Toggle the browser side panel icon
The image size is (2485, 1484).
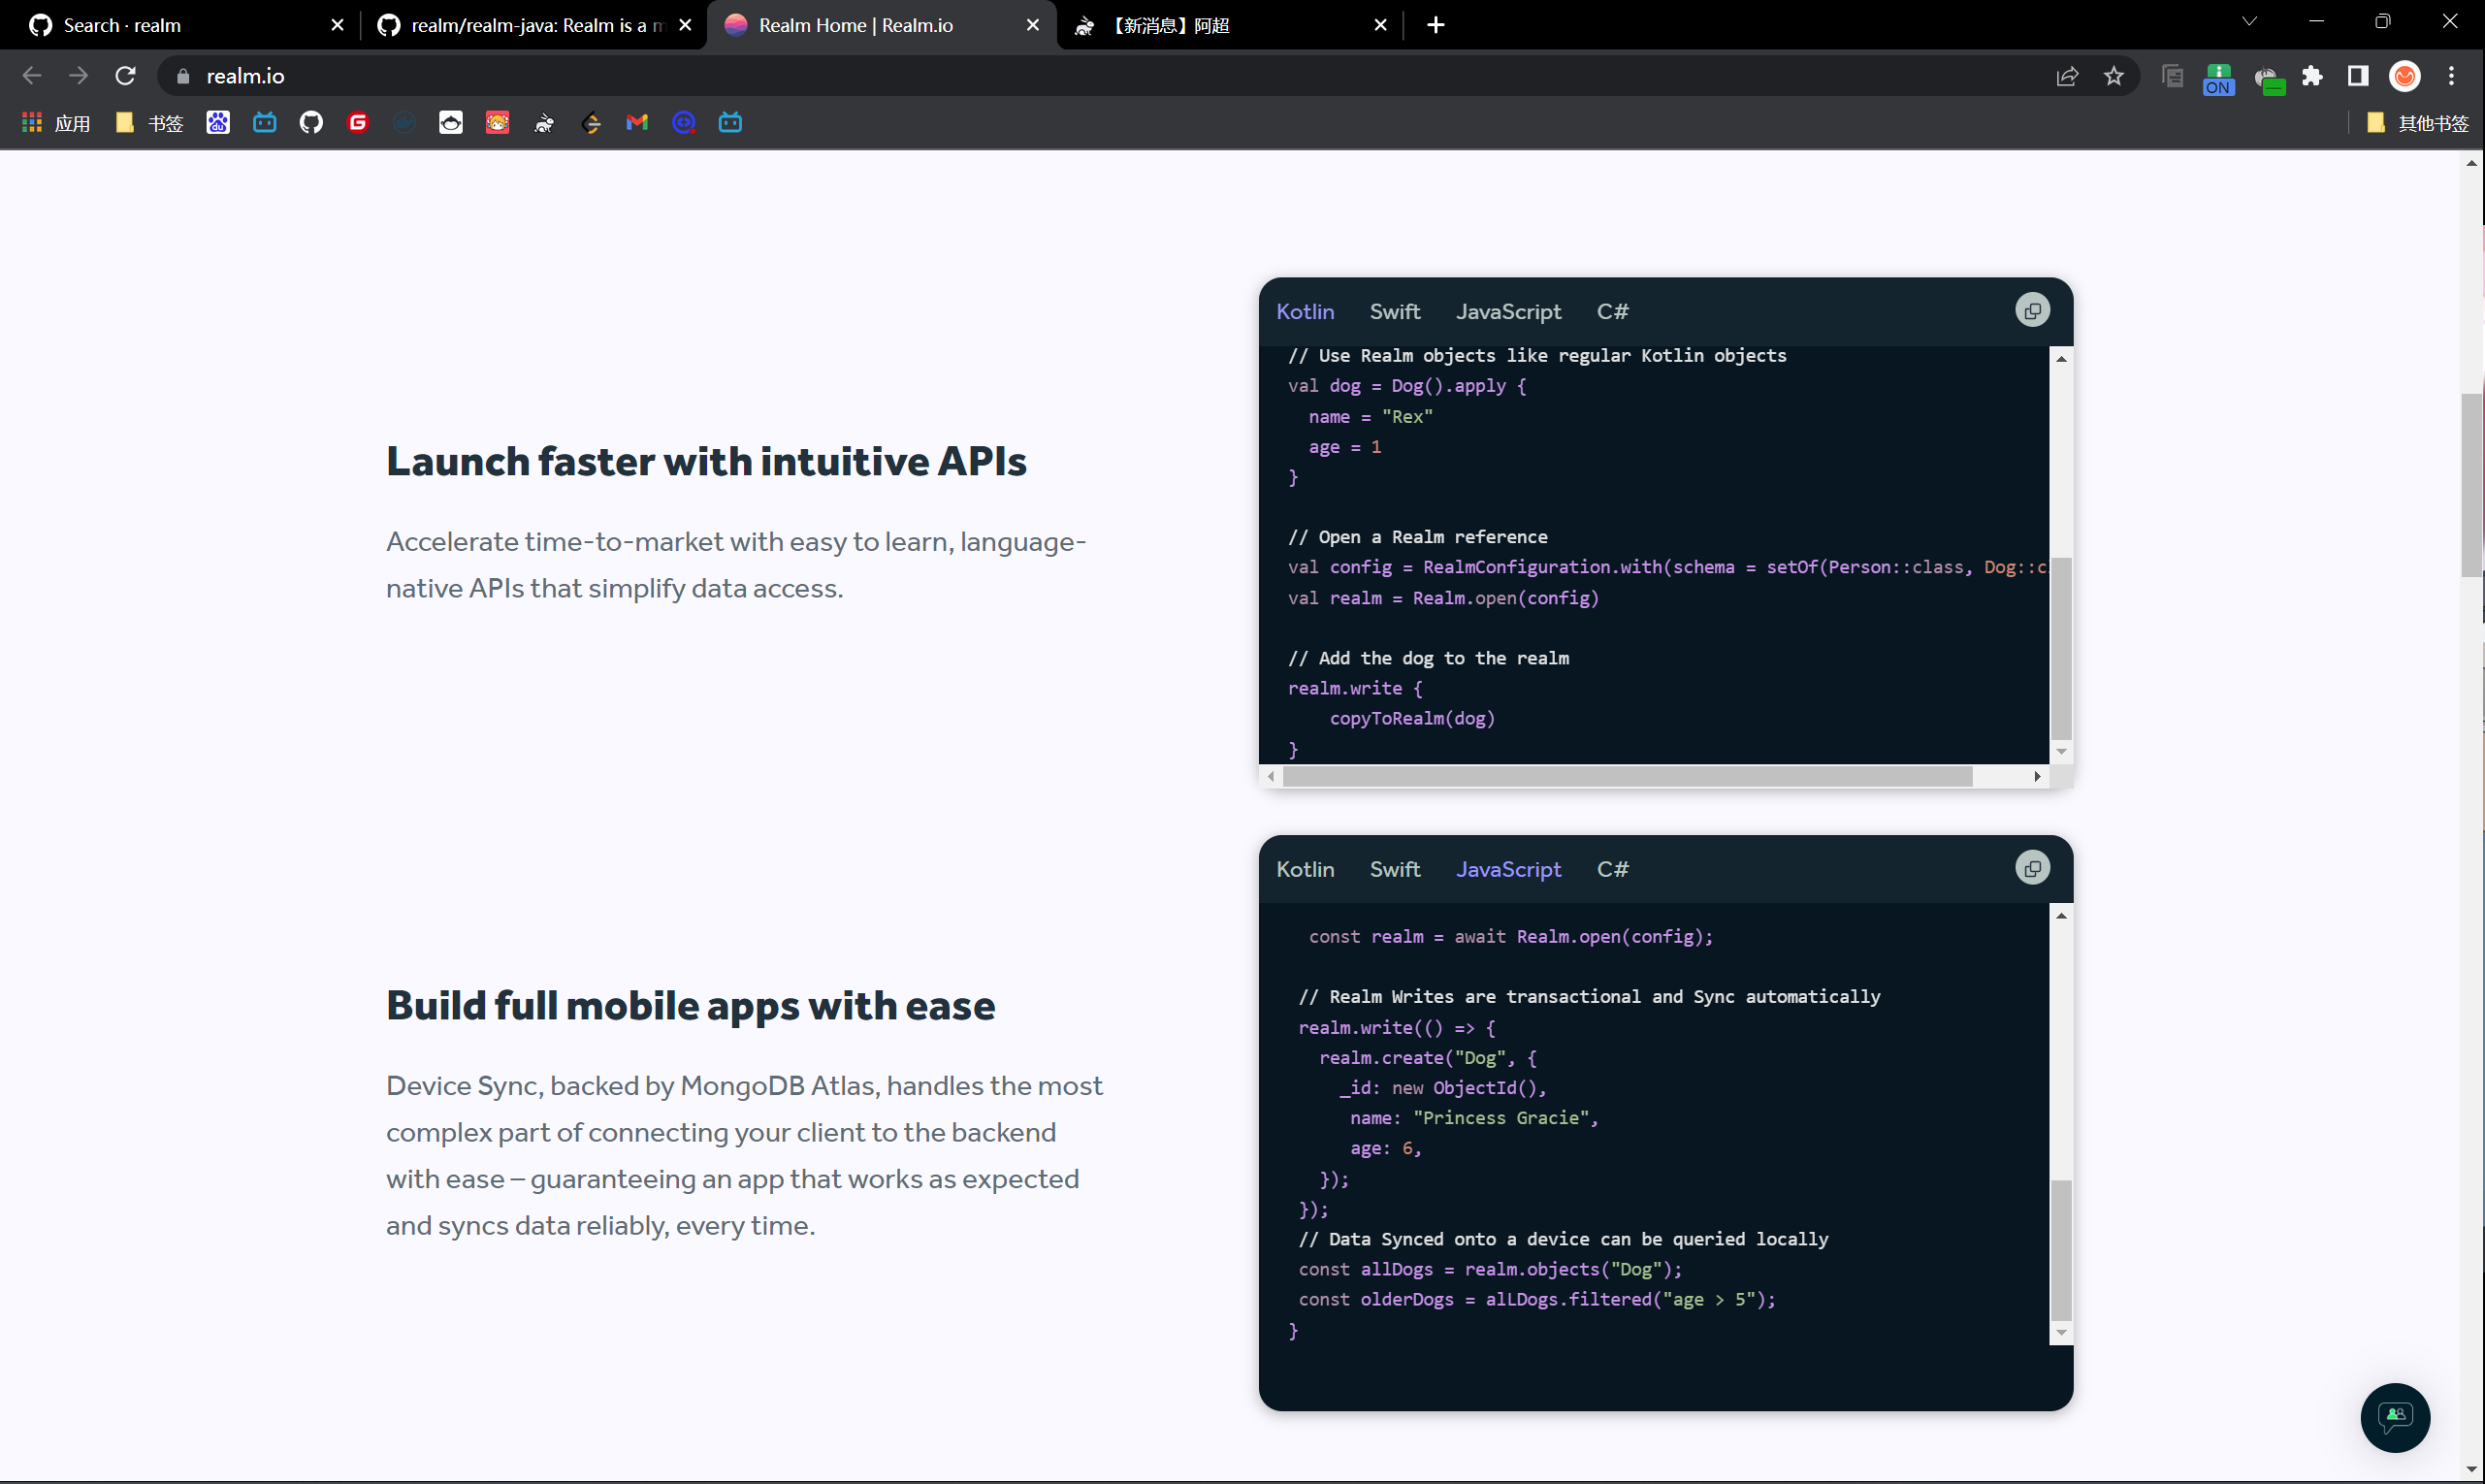click(x=2357, y=76)
